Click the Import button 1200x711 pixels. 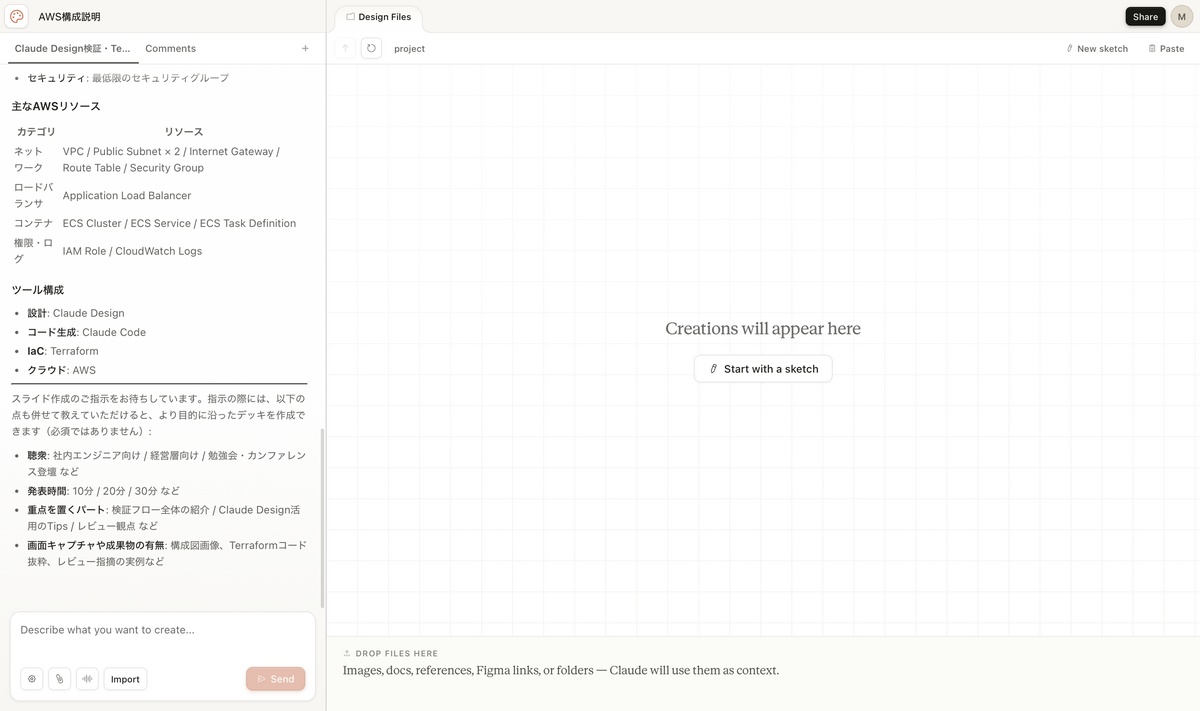(125, 679)
